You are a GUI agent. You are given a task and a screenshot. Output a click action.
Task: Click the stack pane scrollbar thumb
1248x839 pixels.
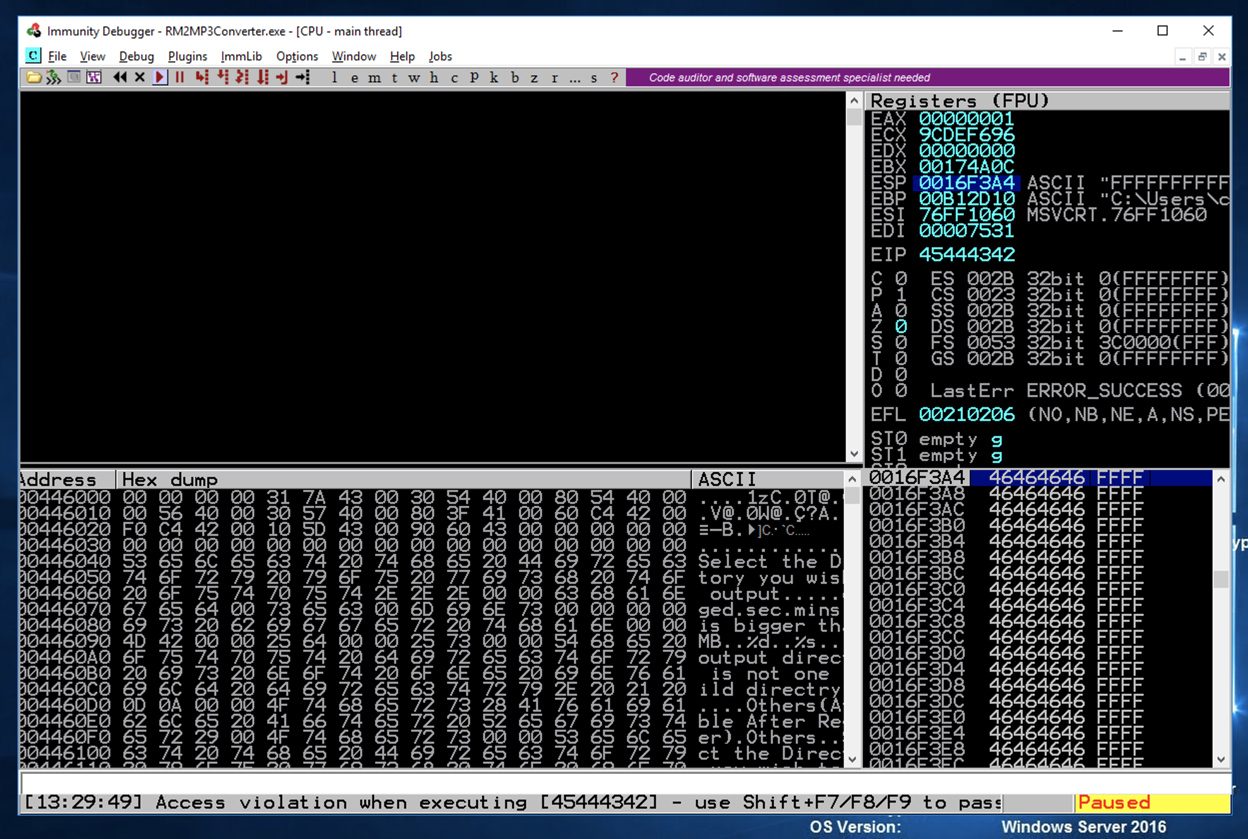(1221, 579)
